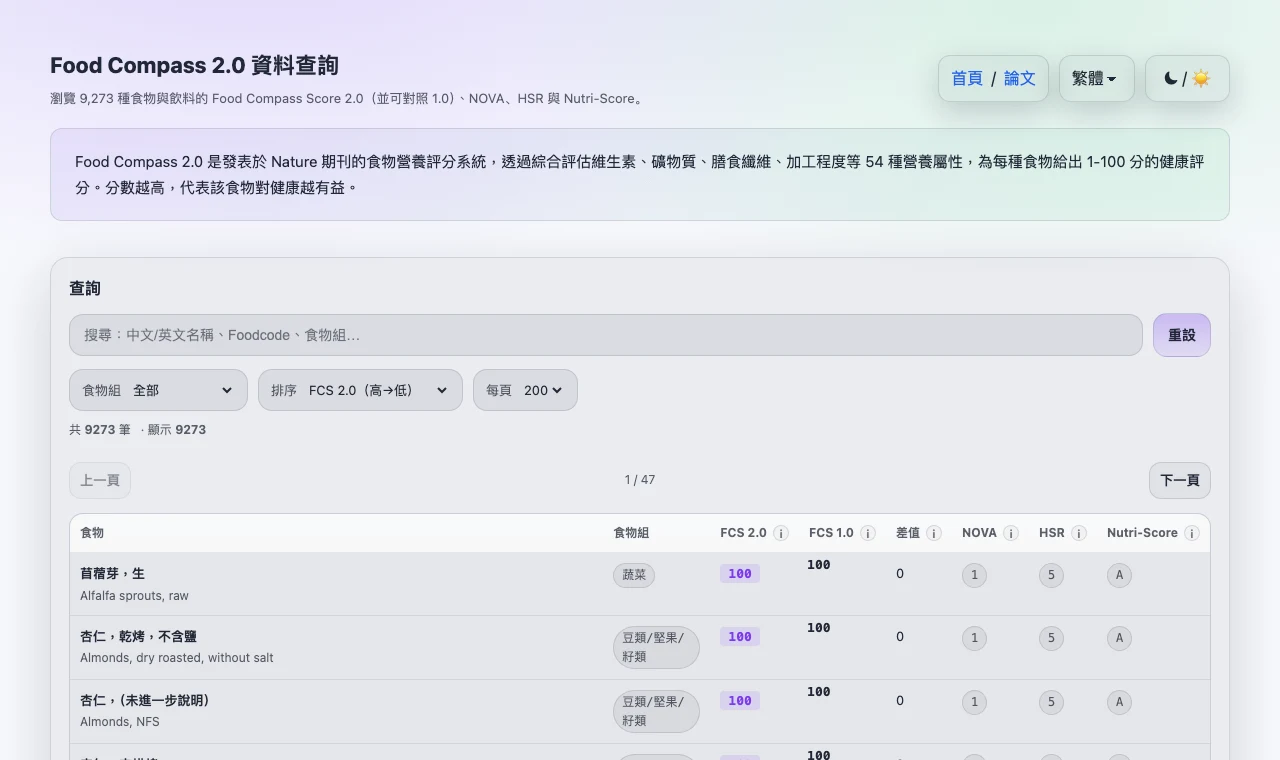Click the 蔬菜 food group tag
This screenshot has width=1280, height=760.
tap(634, 575)
